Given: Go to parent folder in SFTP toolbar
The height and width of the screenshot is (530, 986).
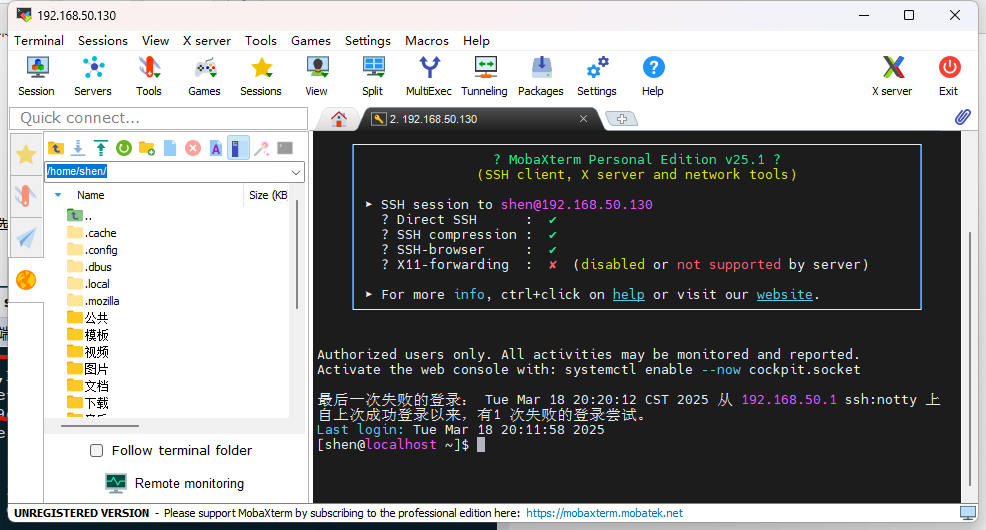Looking at the screenshot, I should 55,148.
